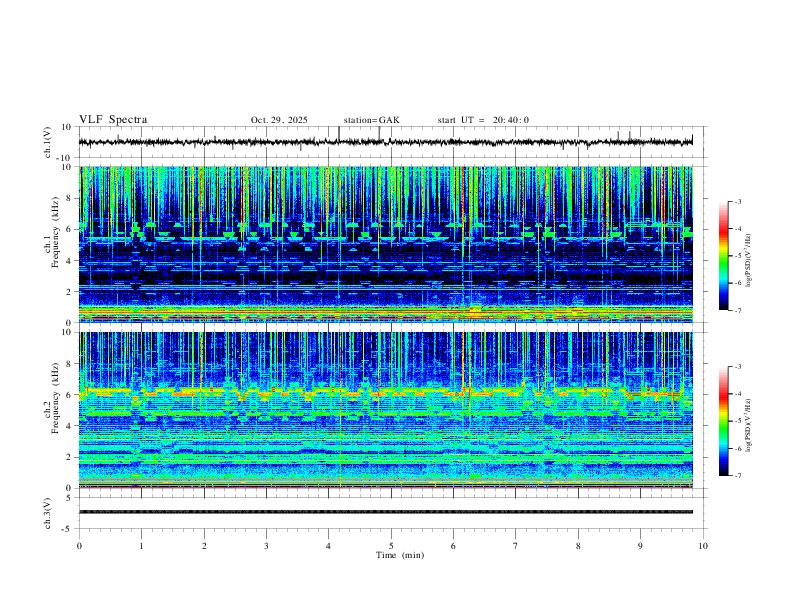The height and width of the screenshot is (612, 792).
Task: Click the "10" minute tick on time axis
Action: click(x=703, y=546)
